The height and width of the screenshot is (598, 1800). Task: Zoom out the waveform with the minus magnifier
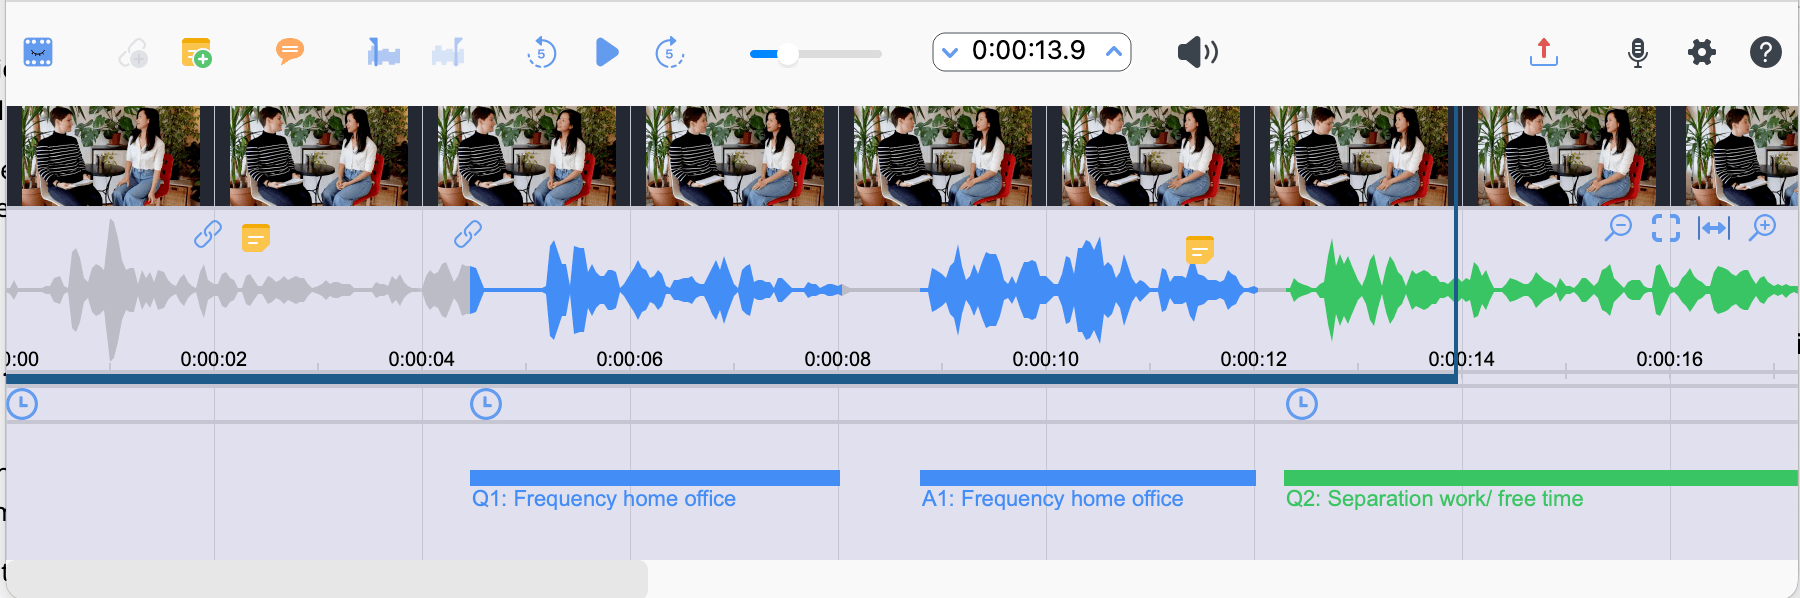(1618, 228)
